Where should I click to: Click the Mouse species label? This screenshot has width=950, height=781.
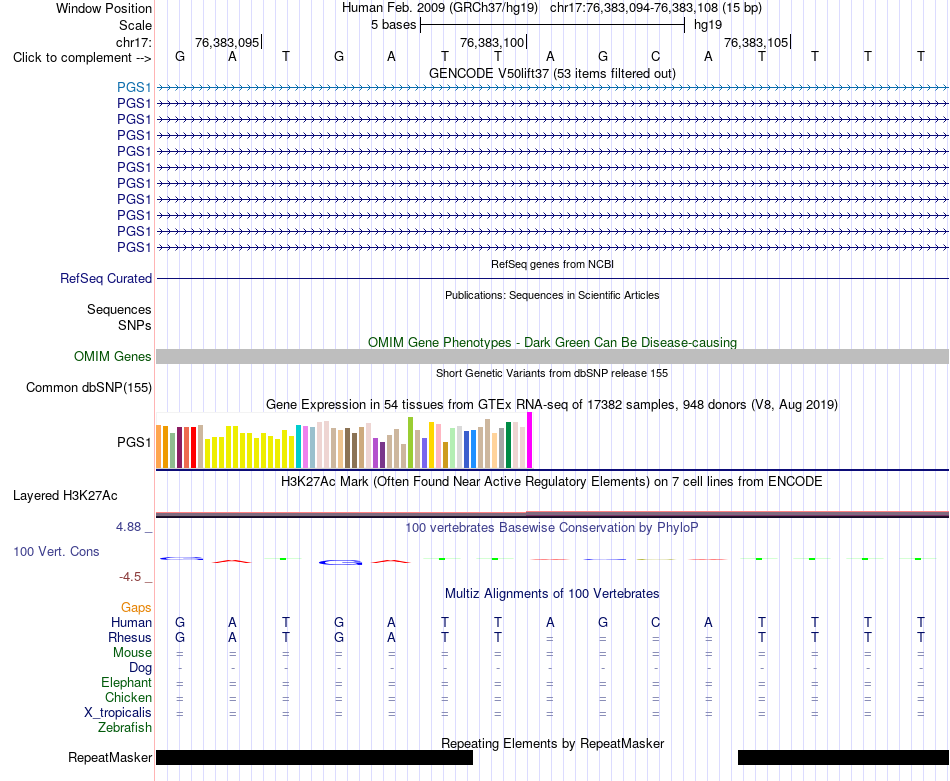[132, 653]
